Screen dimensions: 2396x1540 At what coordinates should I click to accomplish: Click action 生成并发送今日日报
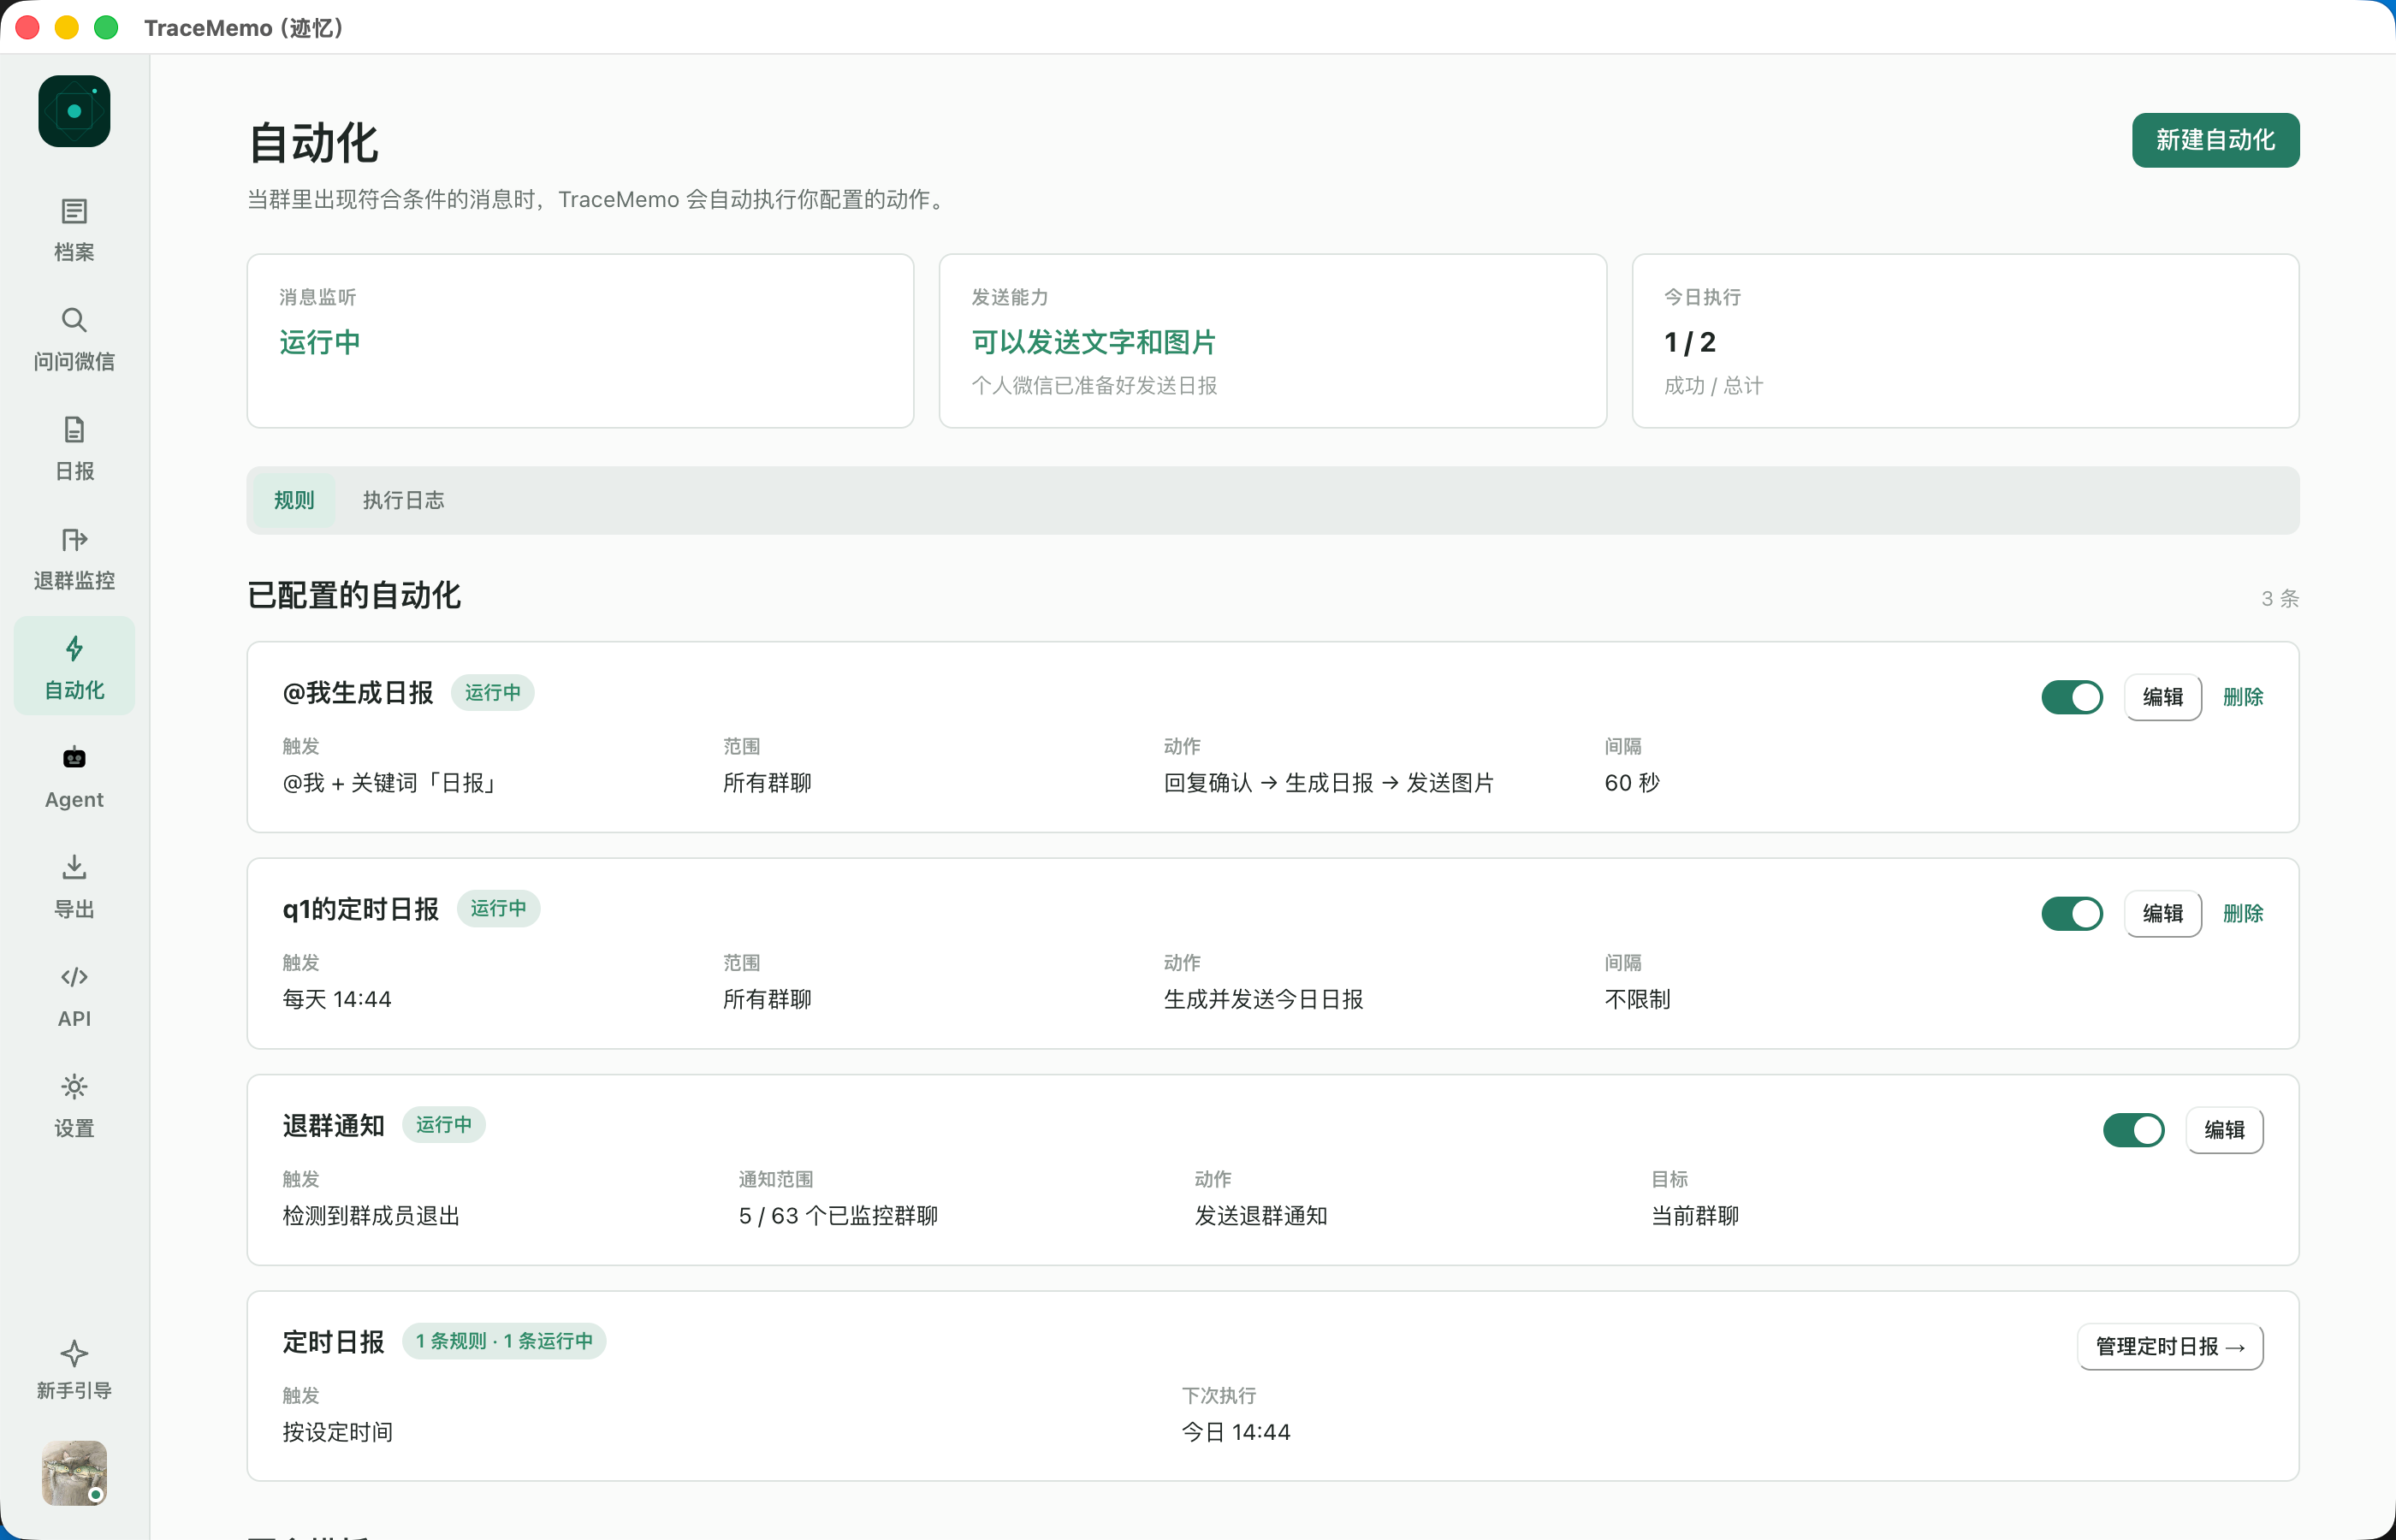click(x=1263, y=999)
